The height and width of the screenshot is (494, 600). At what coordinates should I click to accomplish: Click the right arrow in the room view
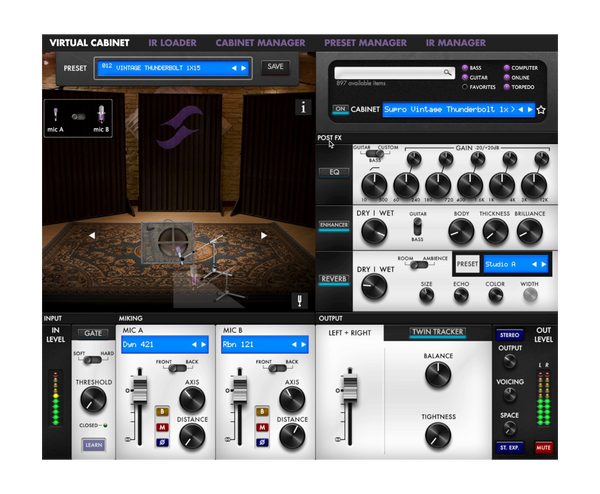click(264, 236)
